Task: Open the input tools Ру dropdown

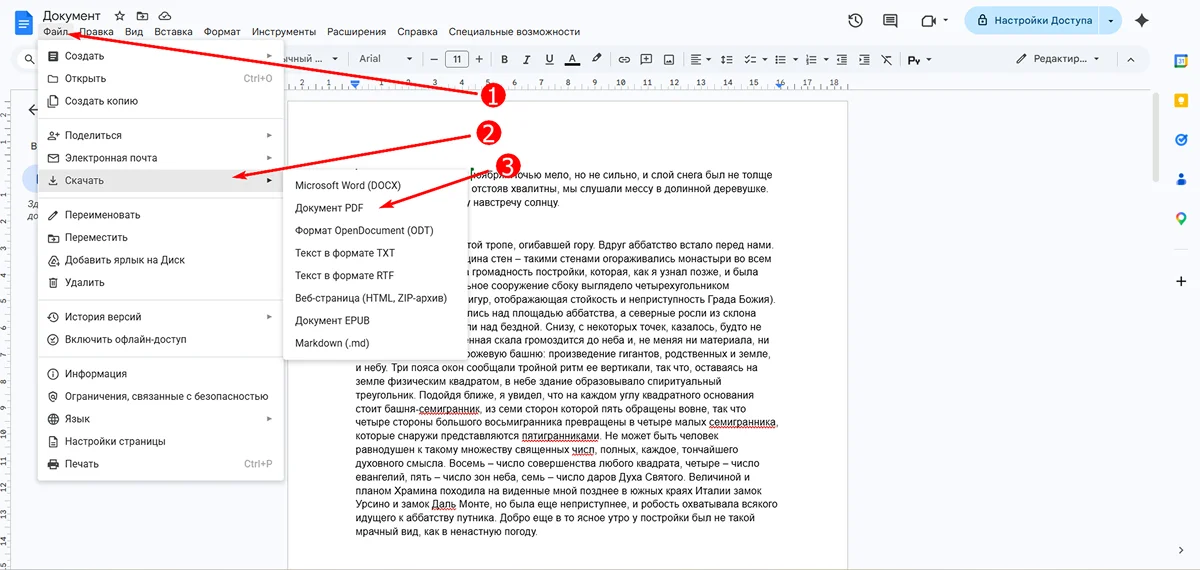Action: point(919,59)
